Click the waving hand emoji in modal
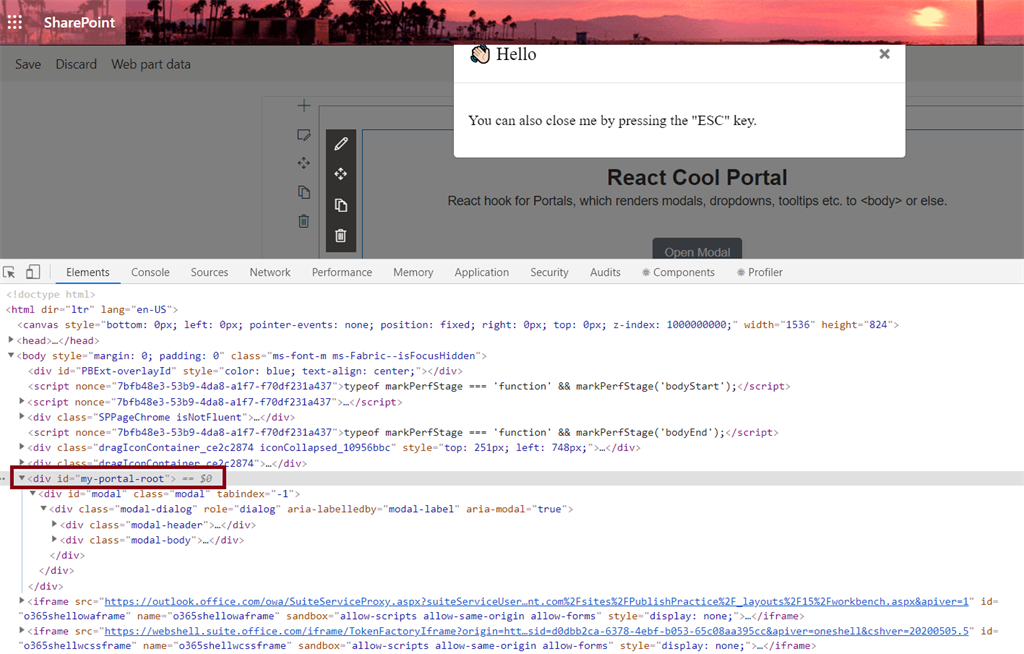The height and width of the screenshot is (654, 1024). click(x=480, y=54)
